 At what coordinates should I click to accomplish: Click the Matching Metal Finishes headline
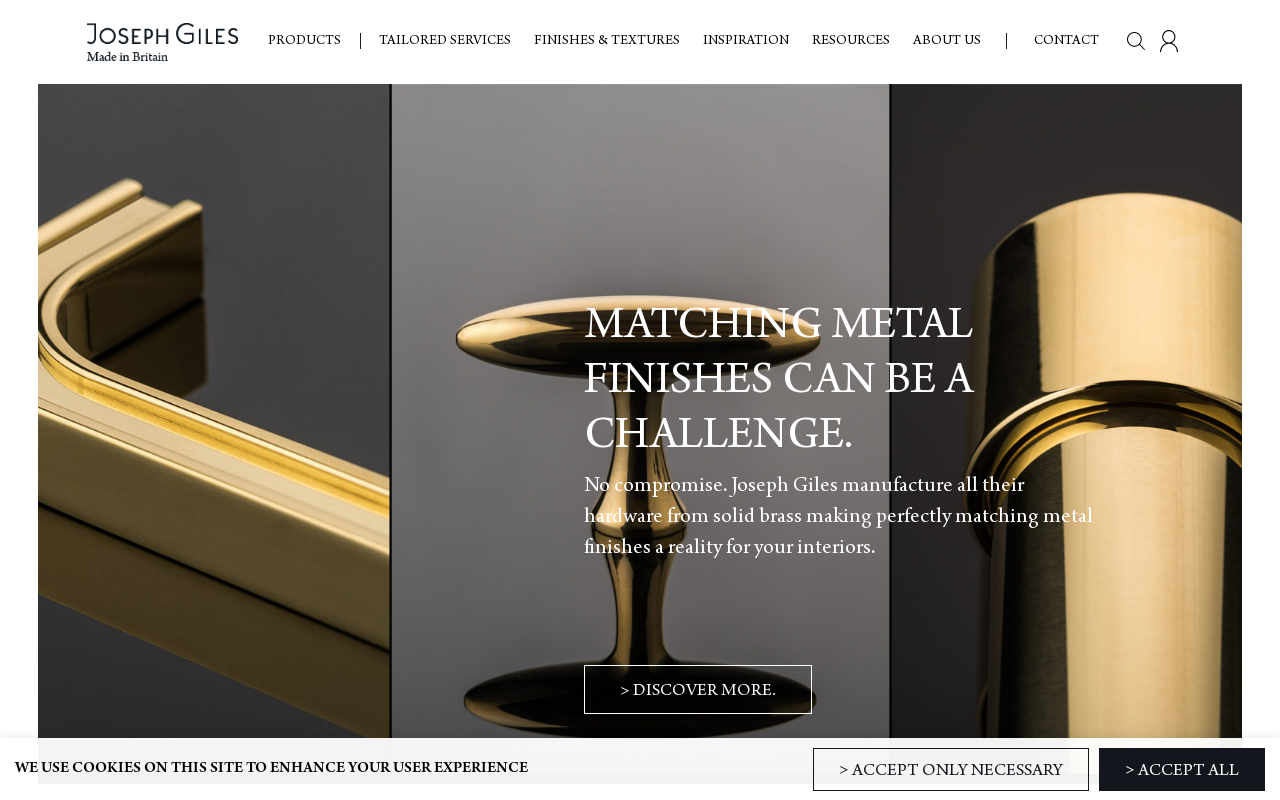click(x=779, y=379)
